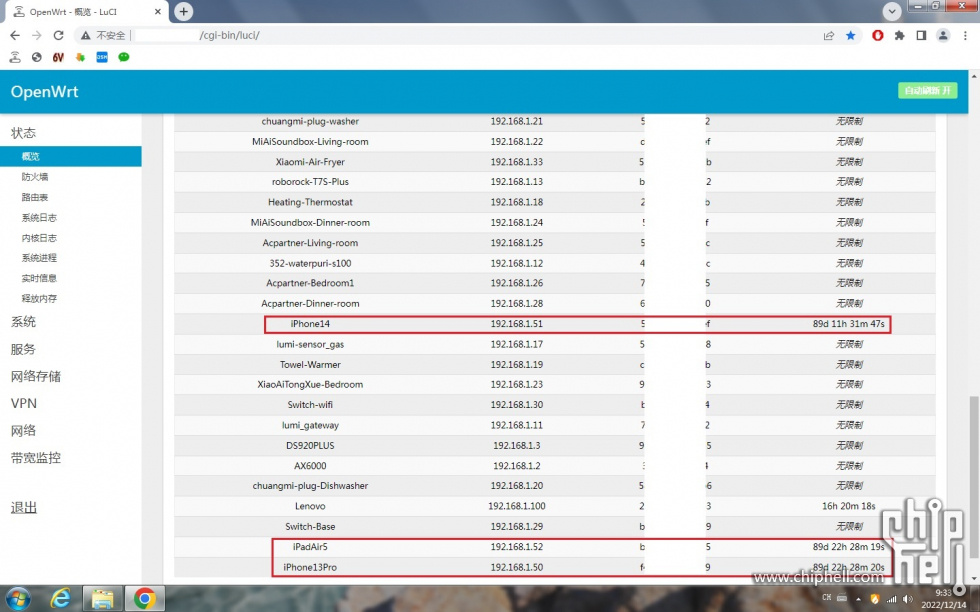Expand the 带宽监控 bandwidth monitor menu

(36, 458)
